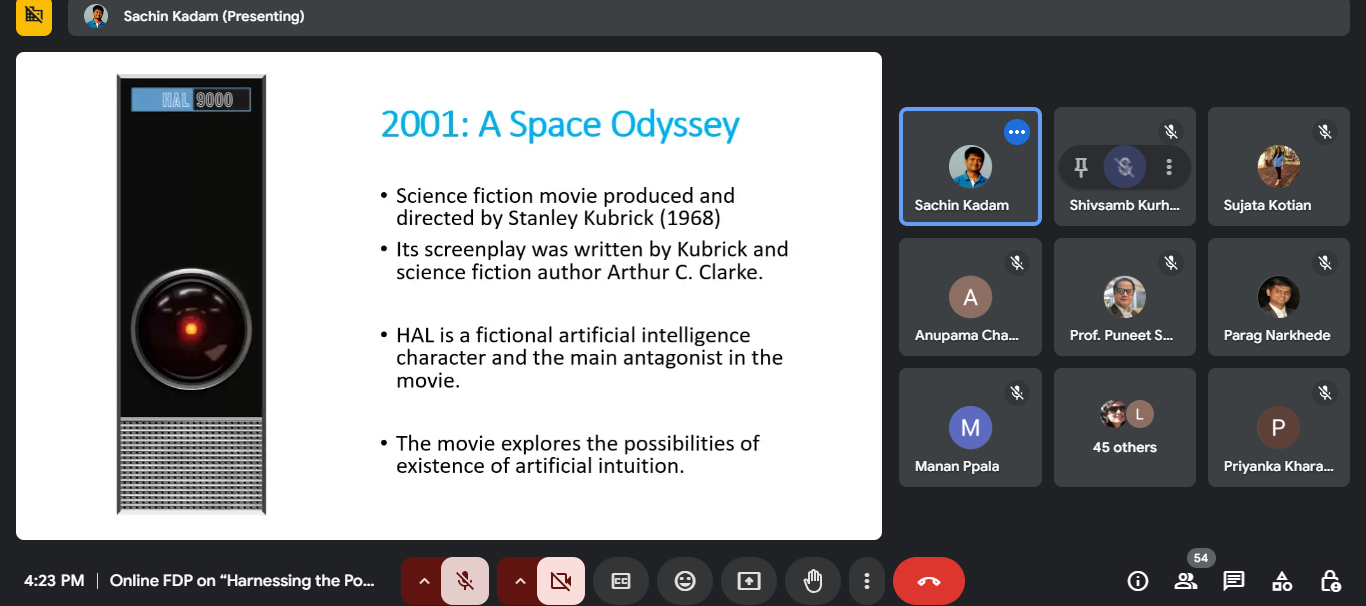Open the emoji reactions picker
This screenshot has width=1366, height=606.
(685, 581)
